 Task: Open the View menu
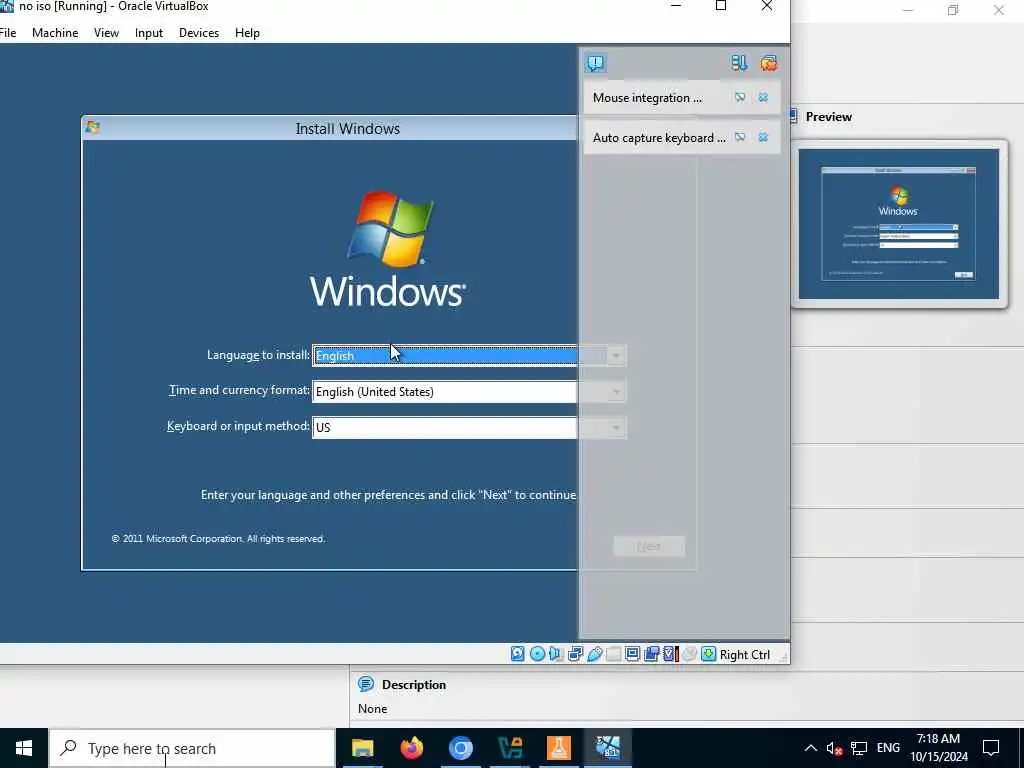(x=106, y=33)
